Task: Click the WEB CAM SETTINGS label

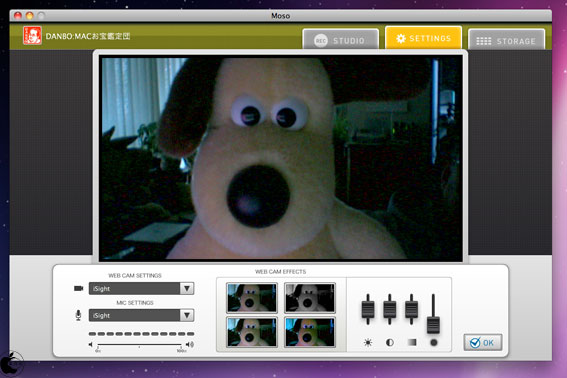Action: click(135, 275)
